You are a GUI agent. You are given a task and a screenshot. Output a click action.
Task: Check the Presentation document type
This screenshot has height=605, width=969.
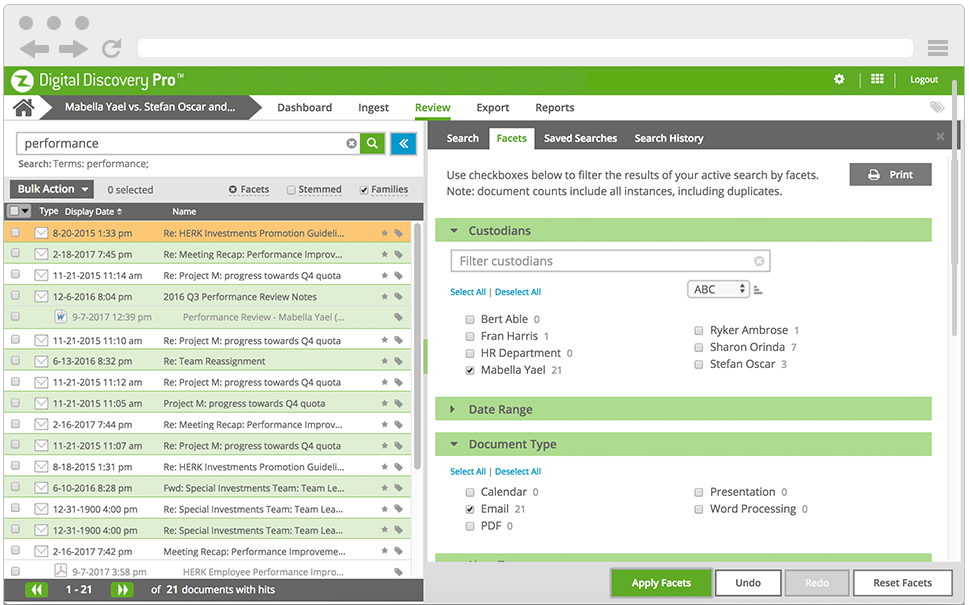698,493
